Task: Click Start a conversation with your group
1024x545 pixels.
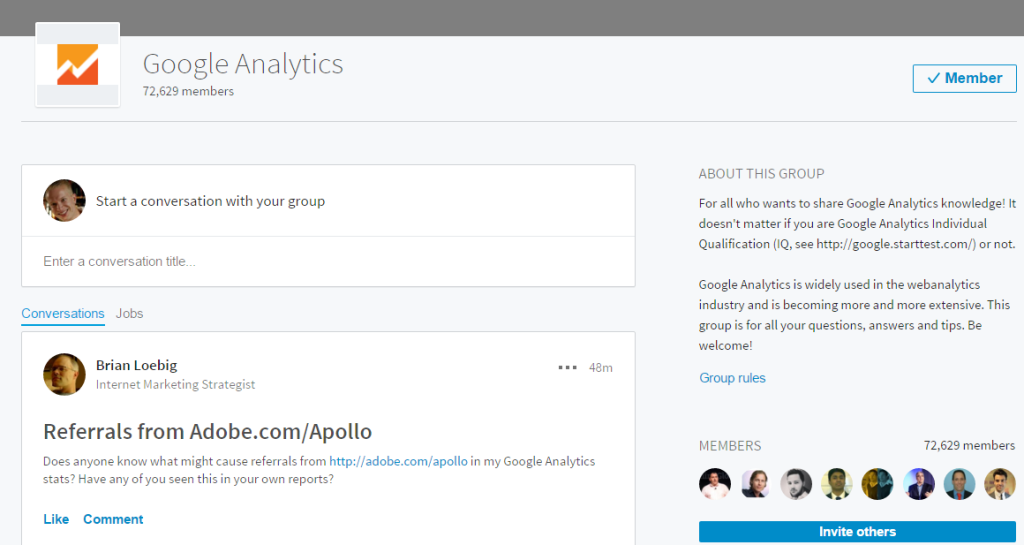Action: (210, 201)
